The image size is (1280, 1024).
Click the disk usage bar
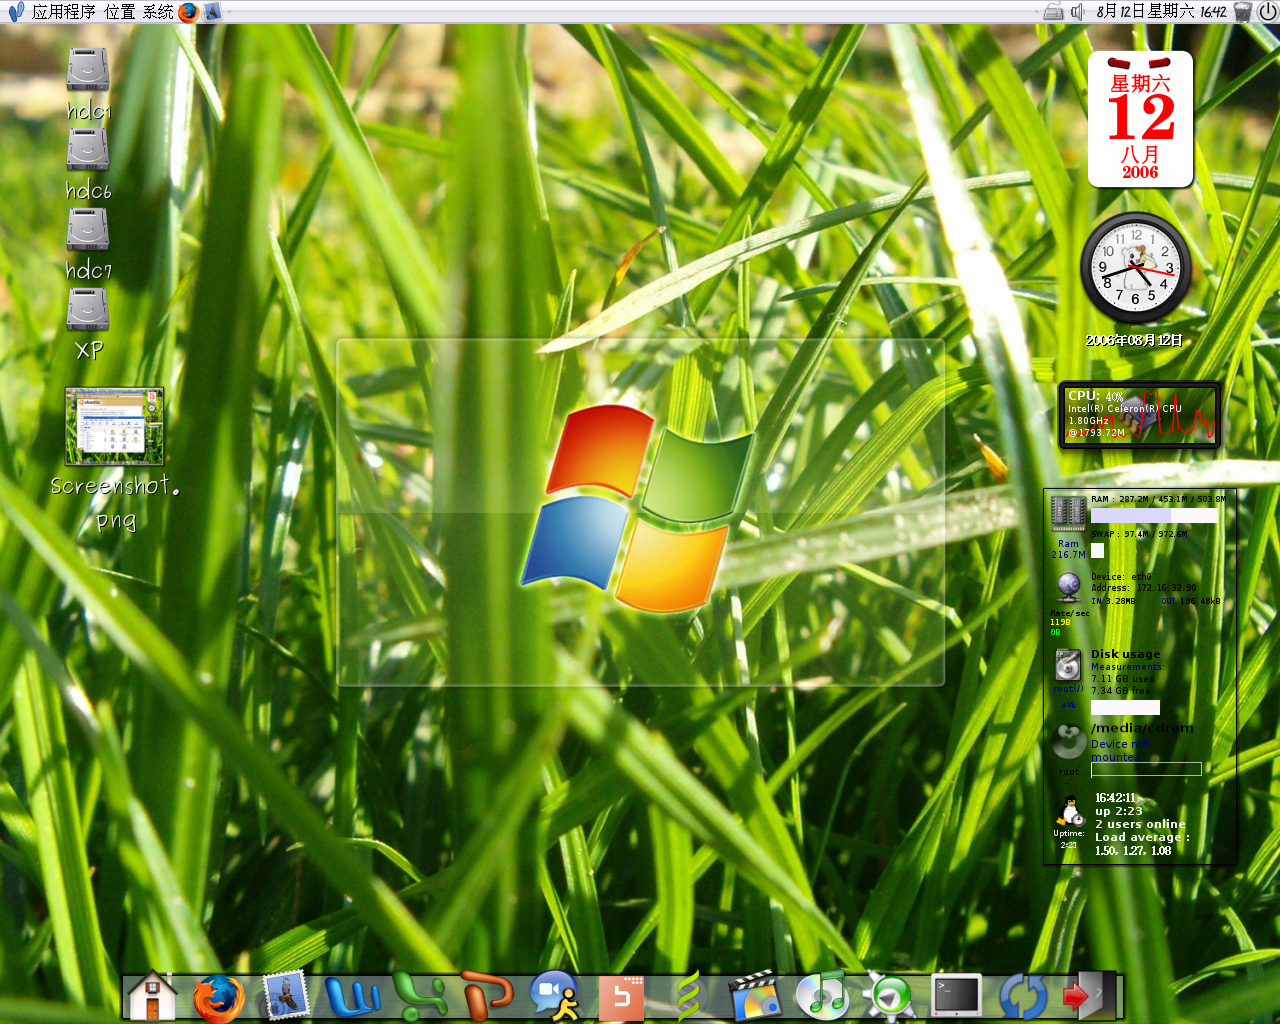(x=1125, y=707)
